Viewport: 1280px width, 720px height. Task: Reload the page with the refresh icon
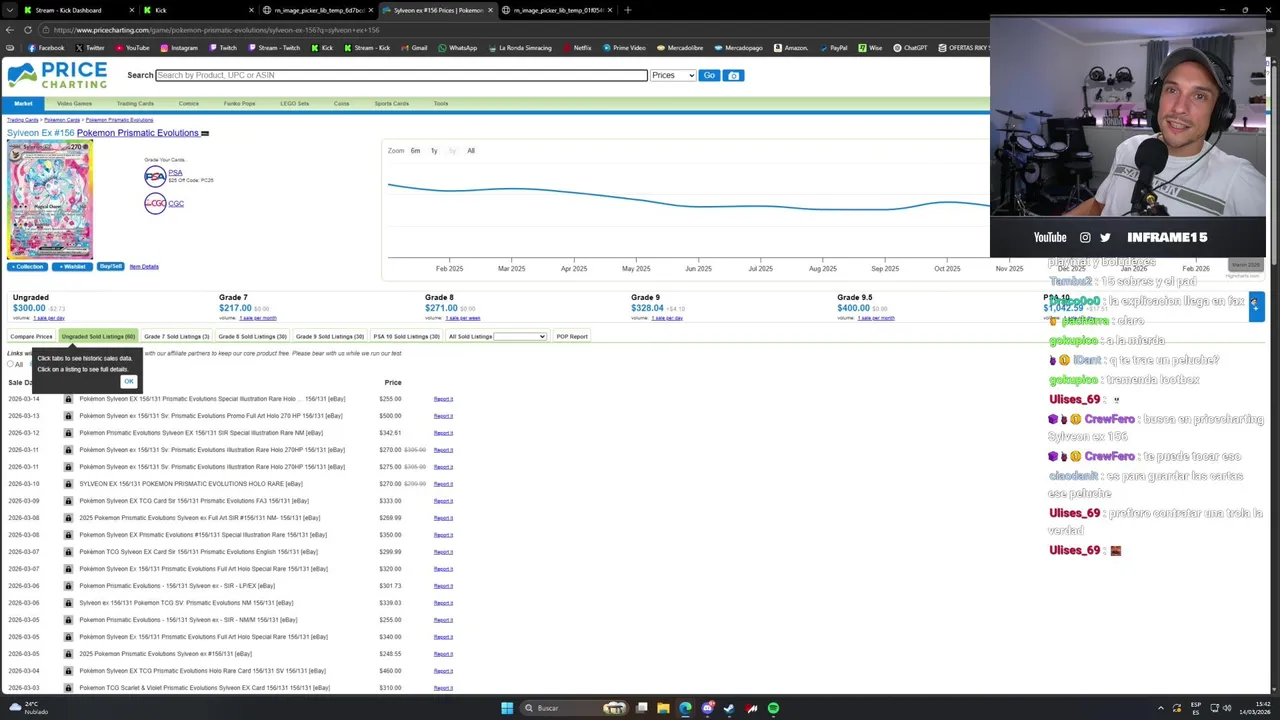click(x=27, y=30)
